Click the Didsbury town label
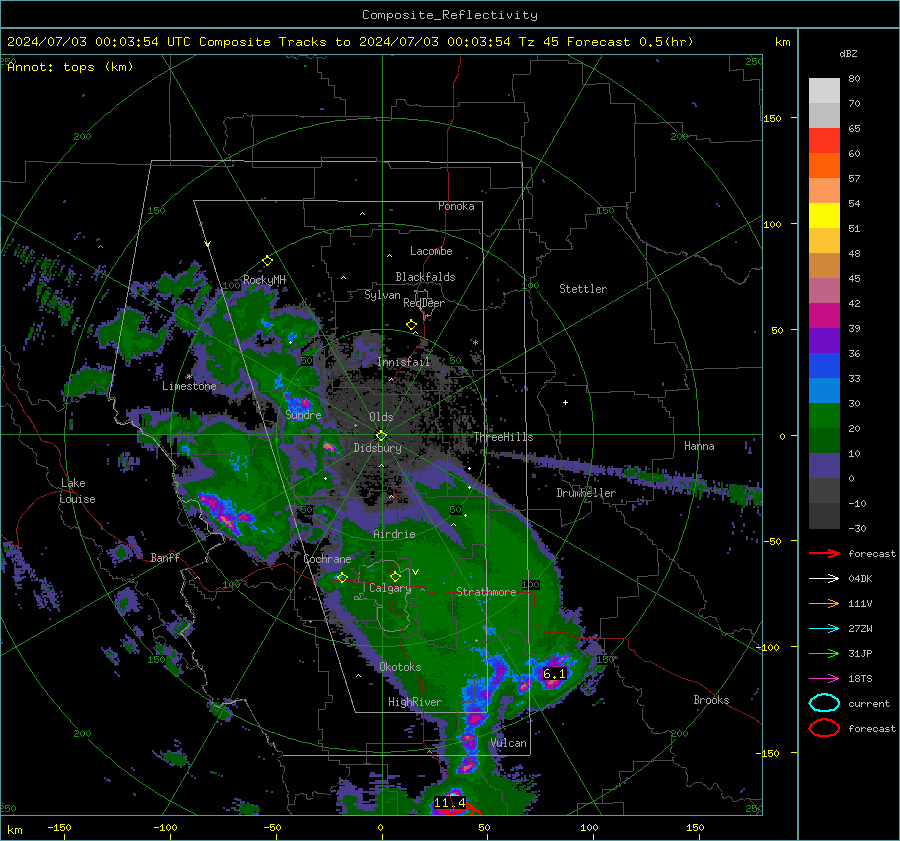This screenshot has width=900, height=841. pyautogui.click(x=377, y=448)
